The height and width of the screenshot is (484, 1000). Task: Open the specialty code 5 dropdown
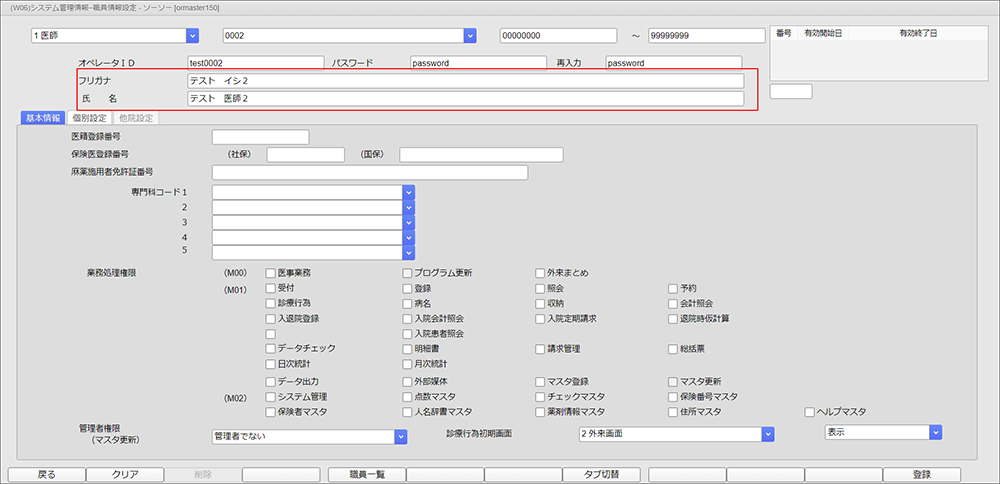point(409,253)
